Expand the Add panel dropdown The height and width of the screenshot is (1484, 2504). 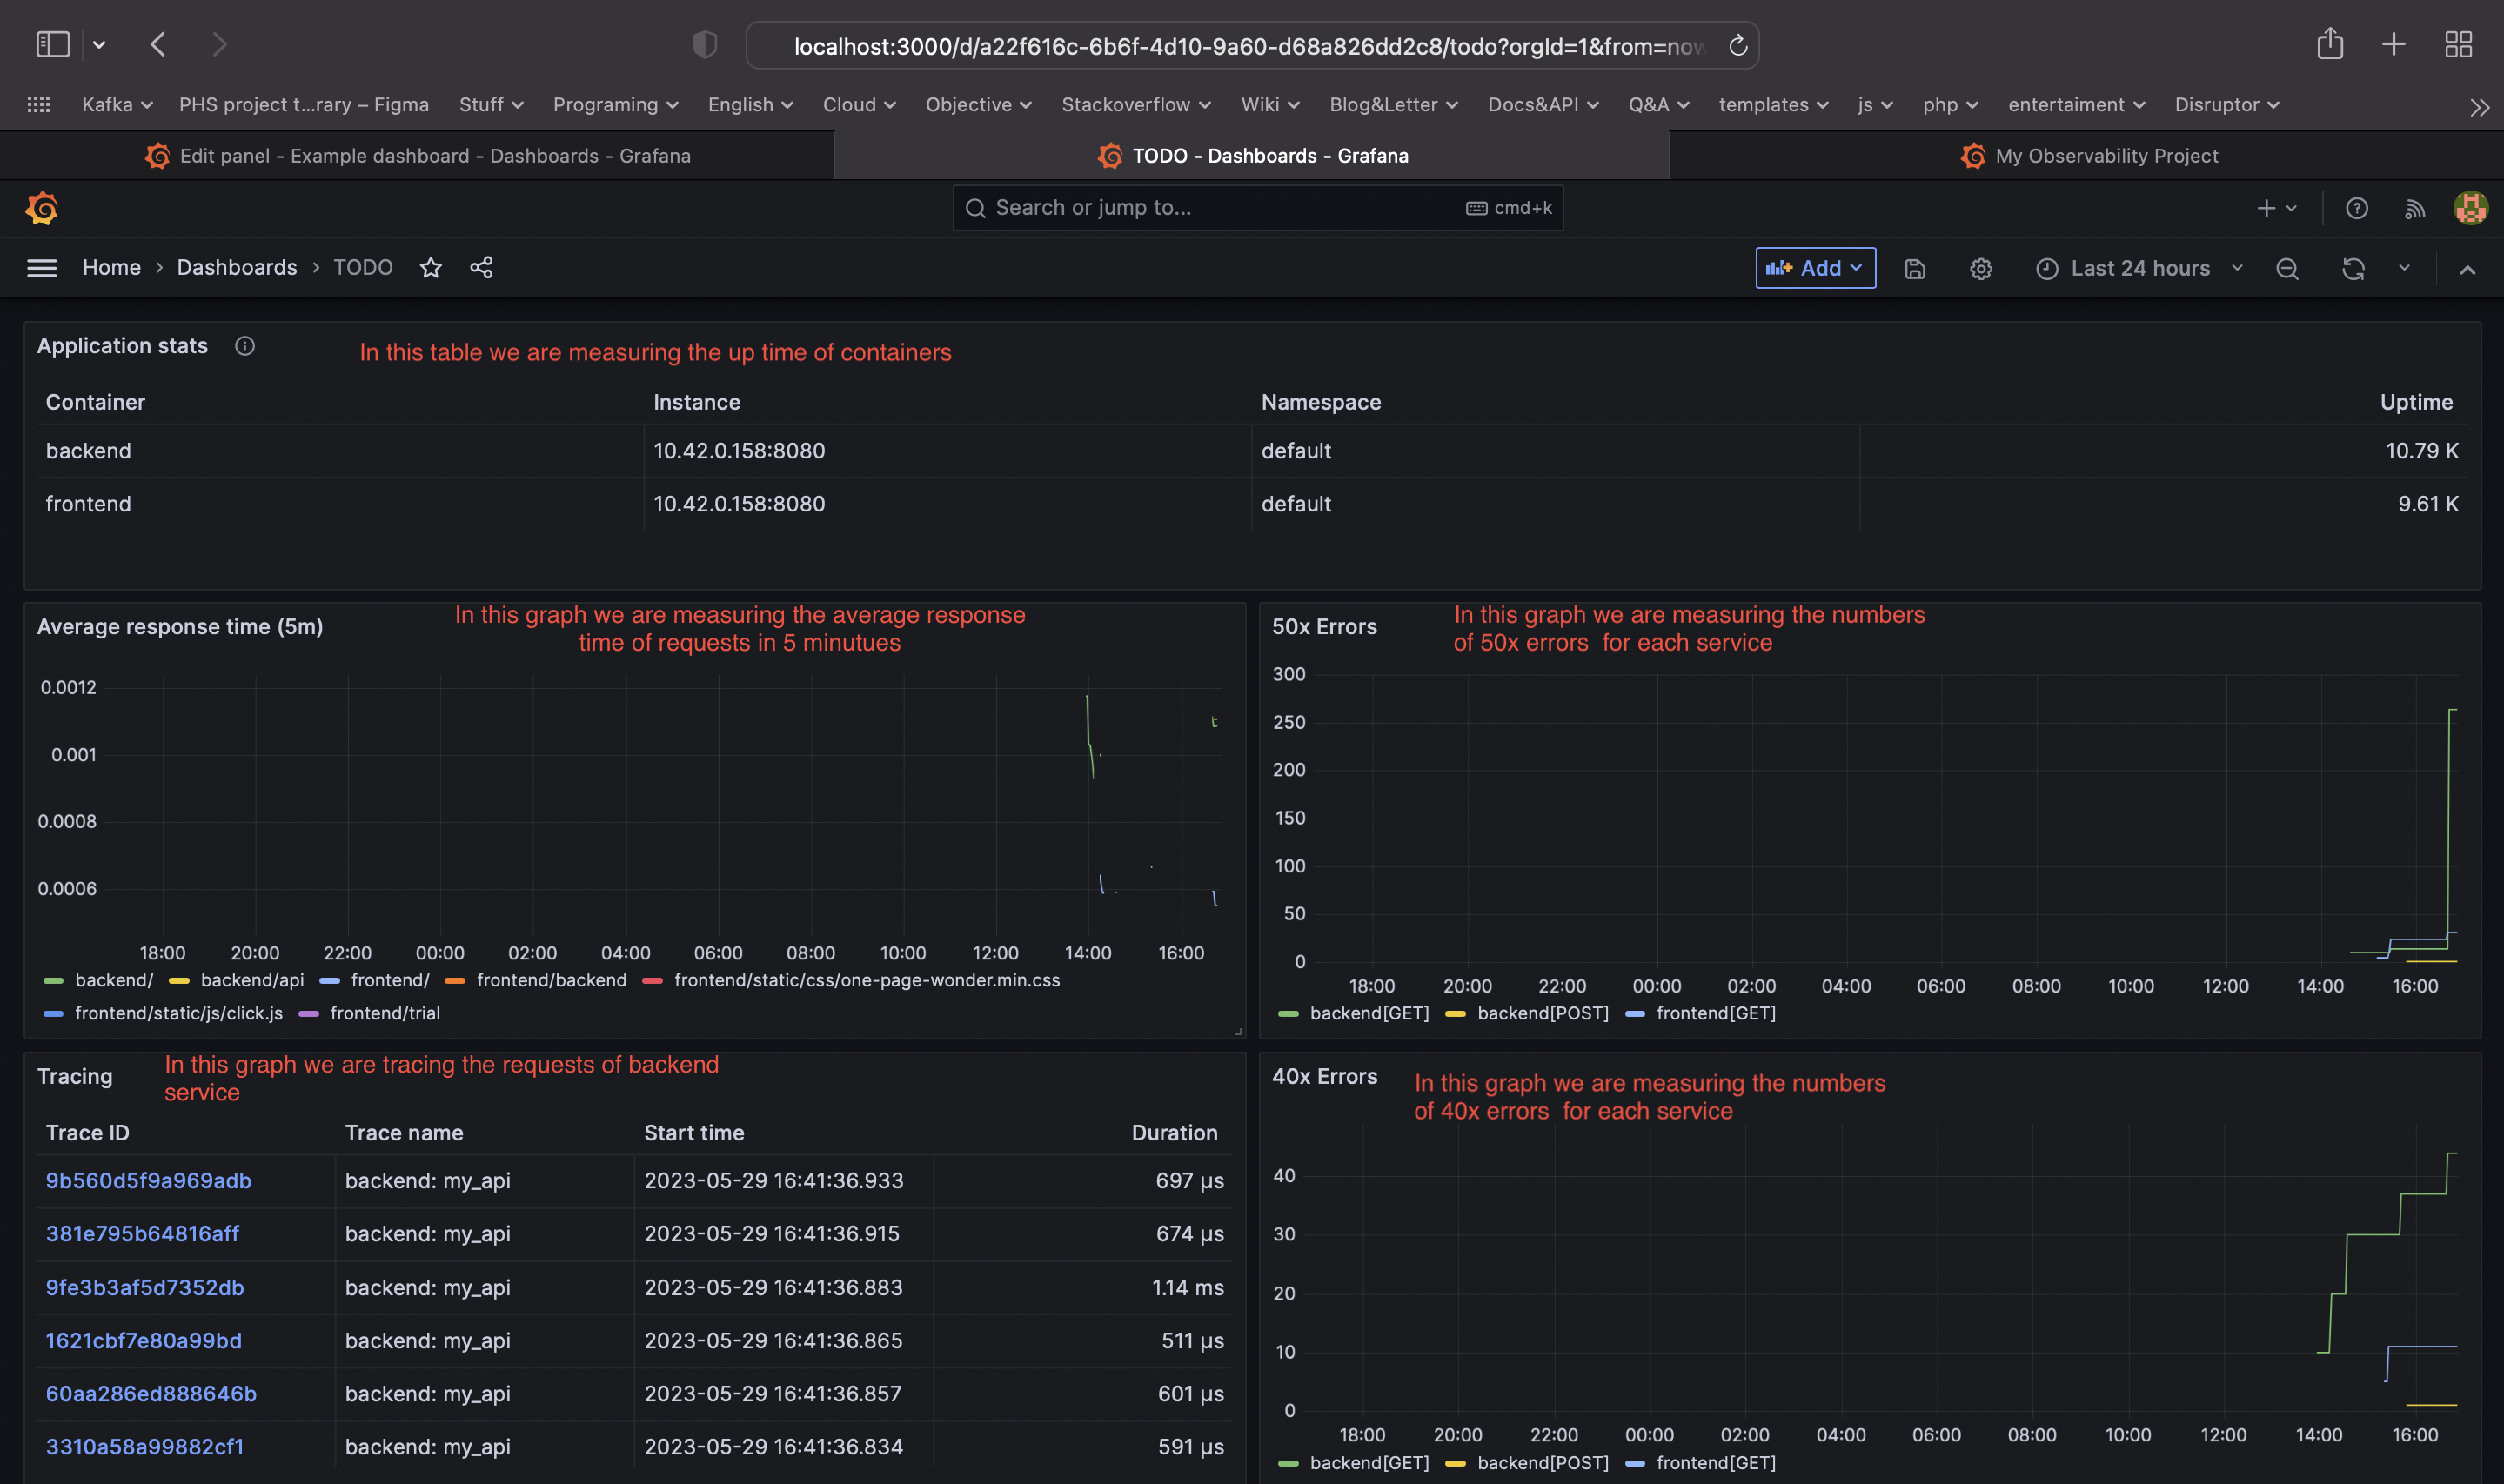(x=1814, y=268)
